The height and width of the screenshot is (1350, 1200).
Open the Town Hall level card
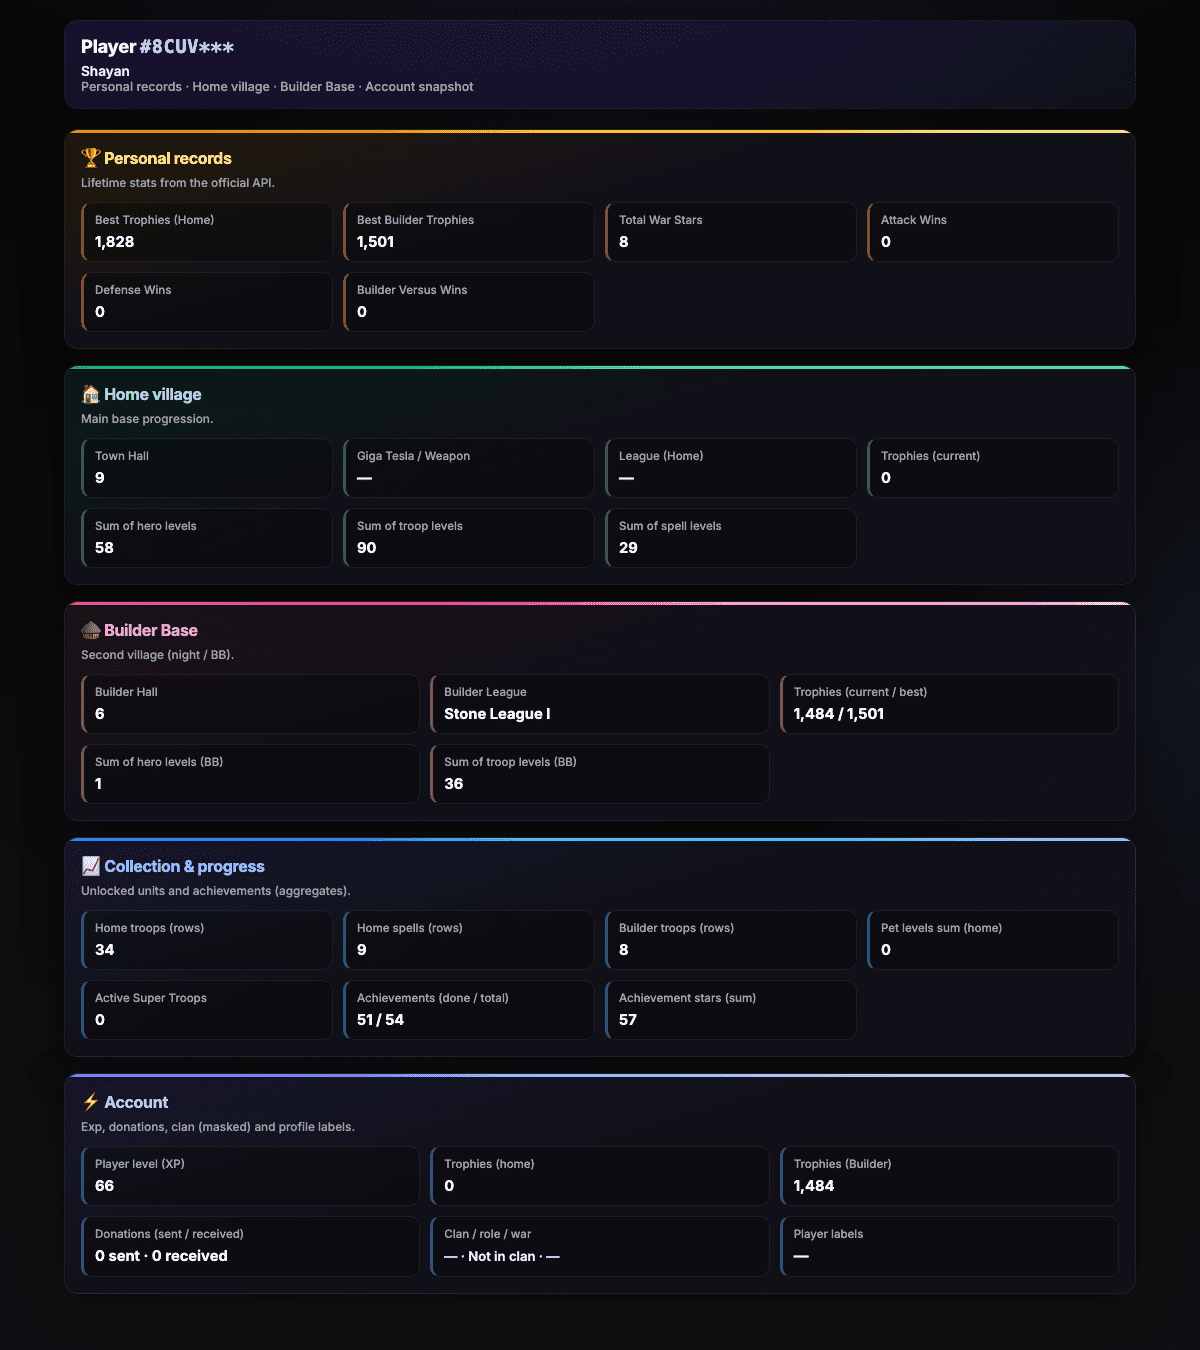pyautogui.click(x=207, y=468)
